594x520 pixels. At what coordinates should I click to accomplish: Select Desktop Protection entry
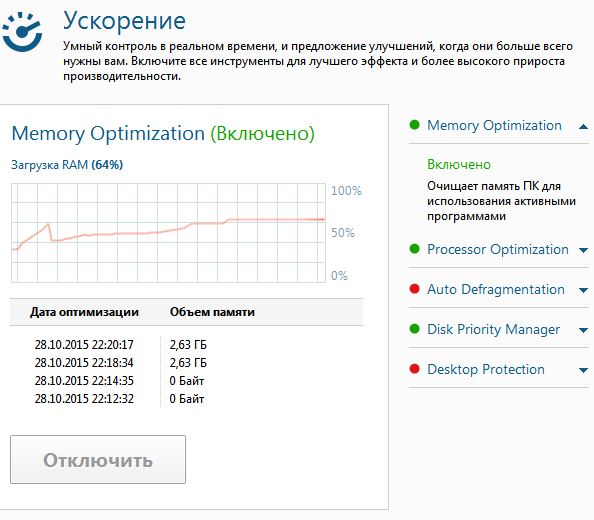click(486, 369)
